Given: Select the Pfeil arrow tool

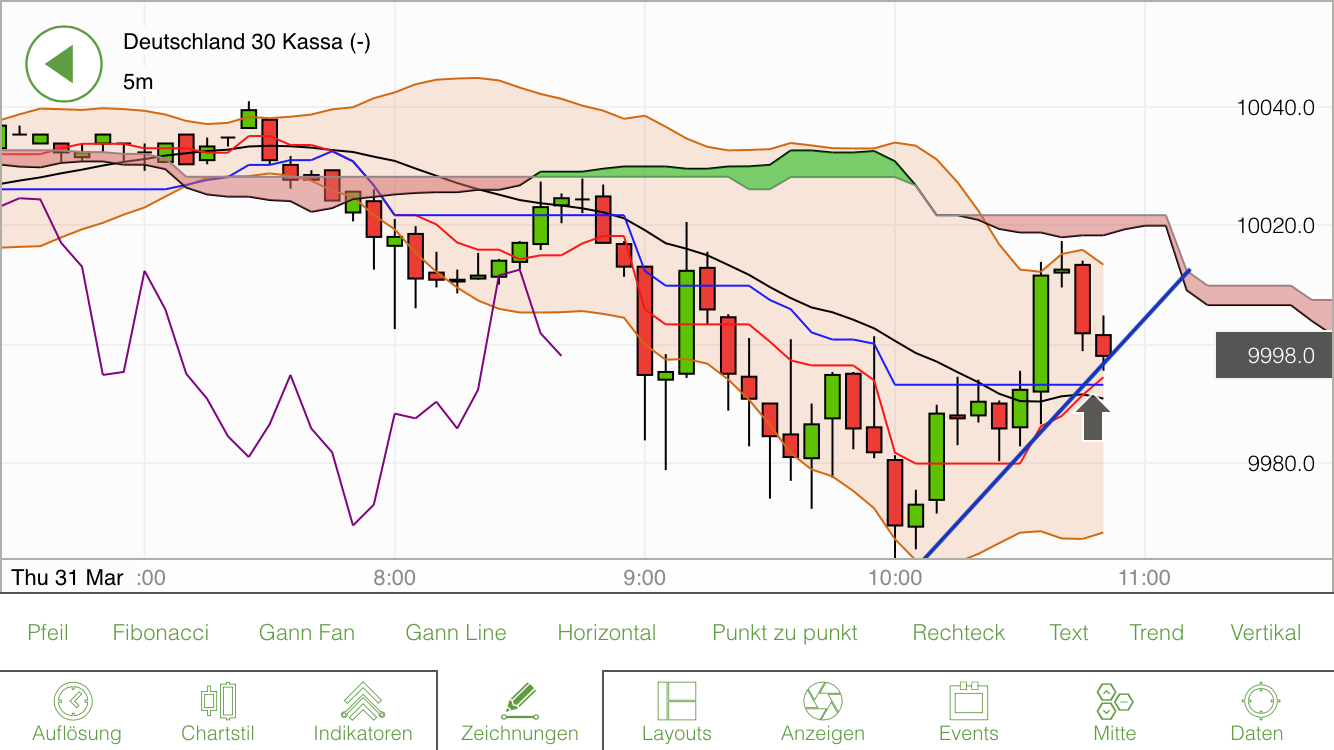Looking at the screenshot, I should (x=48, y=632).
